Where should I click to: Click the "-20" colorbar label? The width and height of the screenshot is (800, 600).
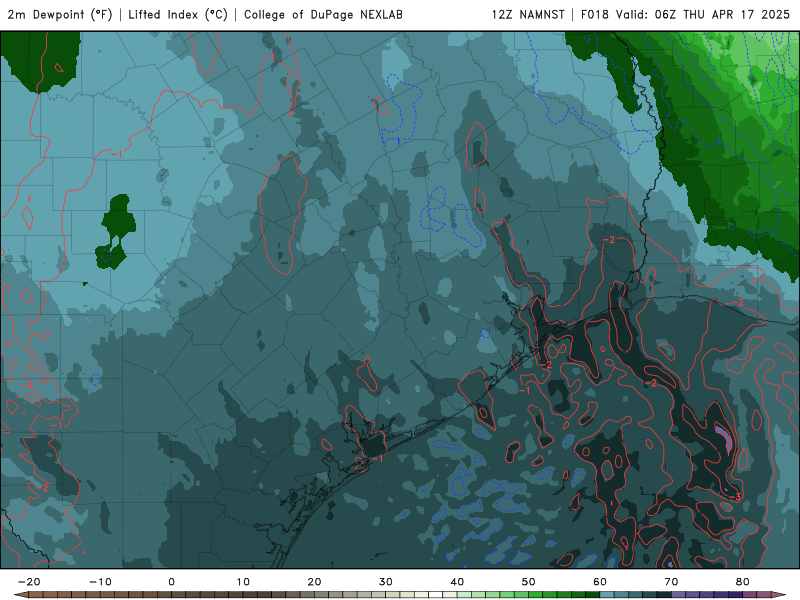(29, 582)
